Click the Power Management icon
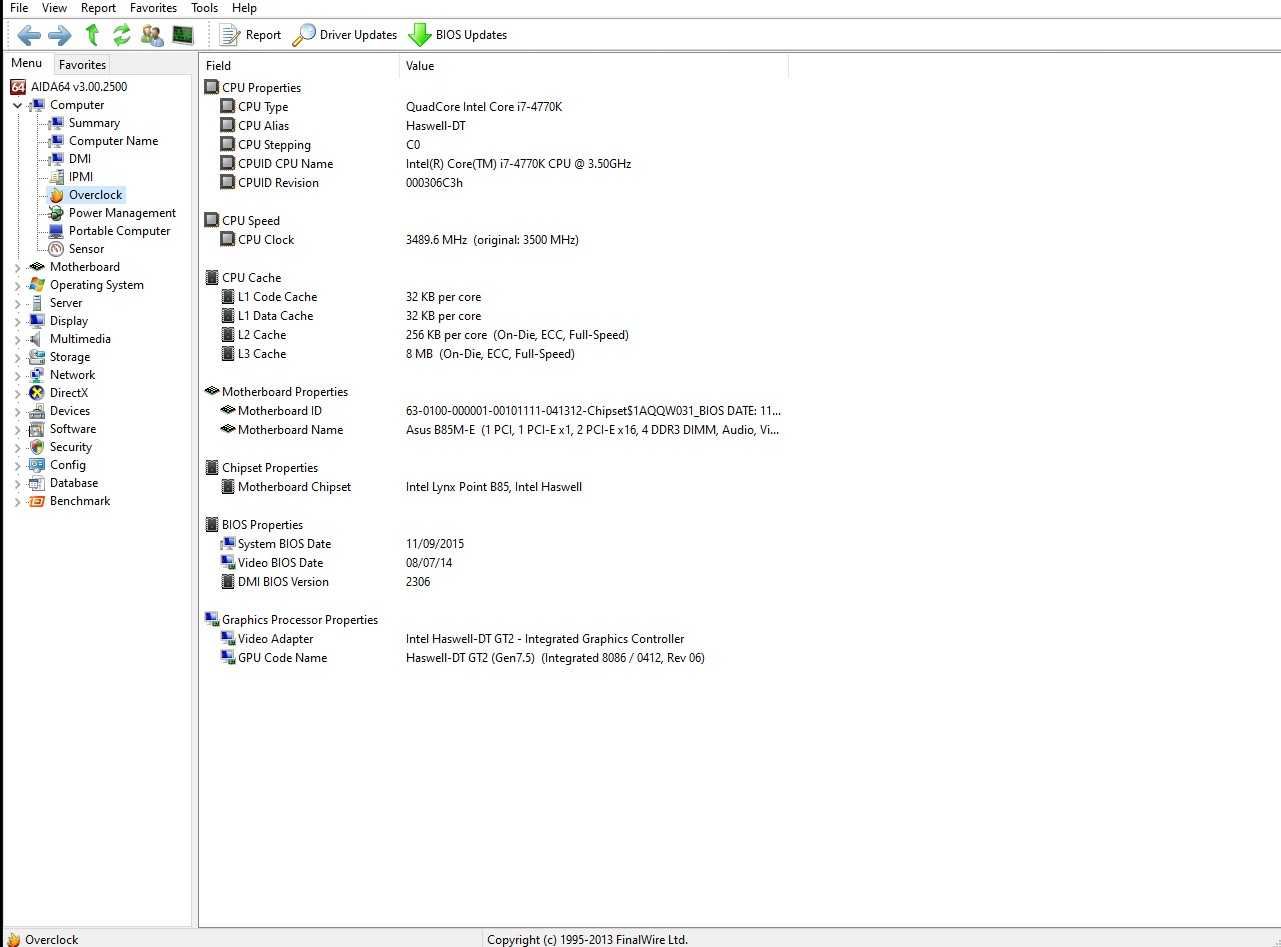The image size is (1281, 947). [56, 213]
